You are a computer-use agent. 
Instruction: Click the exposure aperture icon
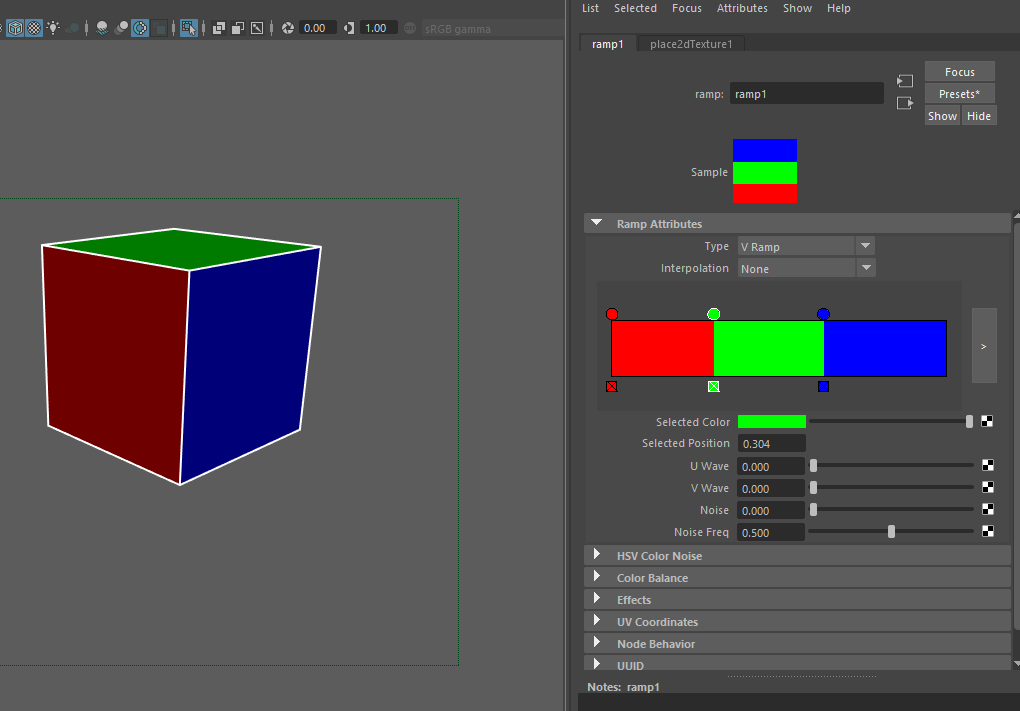tap(288, 28)
